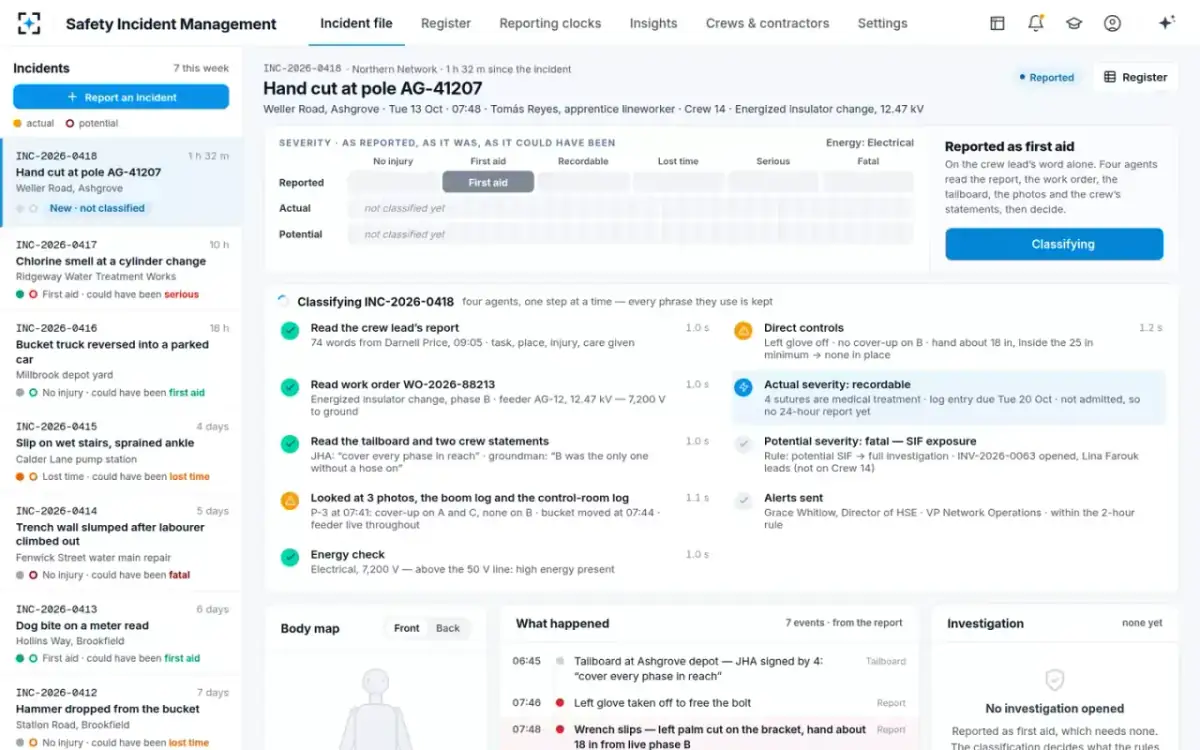
Task: Open incident INC-2026-0413 Dog bite on a meter read
Action: 121,633
